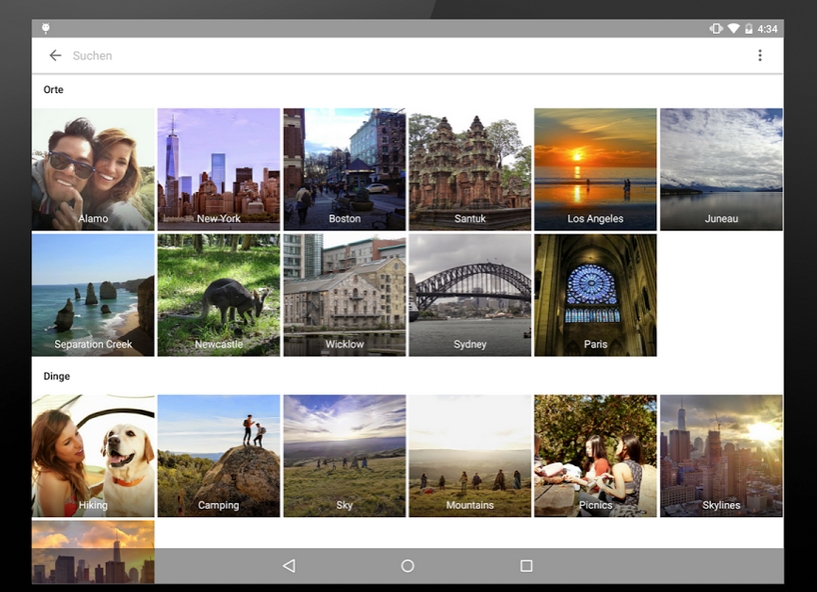The height and width of the screenshot is (592, 817).
Task: Select the Paris stained glass thumbnail
Action: click(x=595, y=295)
